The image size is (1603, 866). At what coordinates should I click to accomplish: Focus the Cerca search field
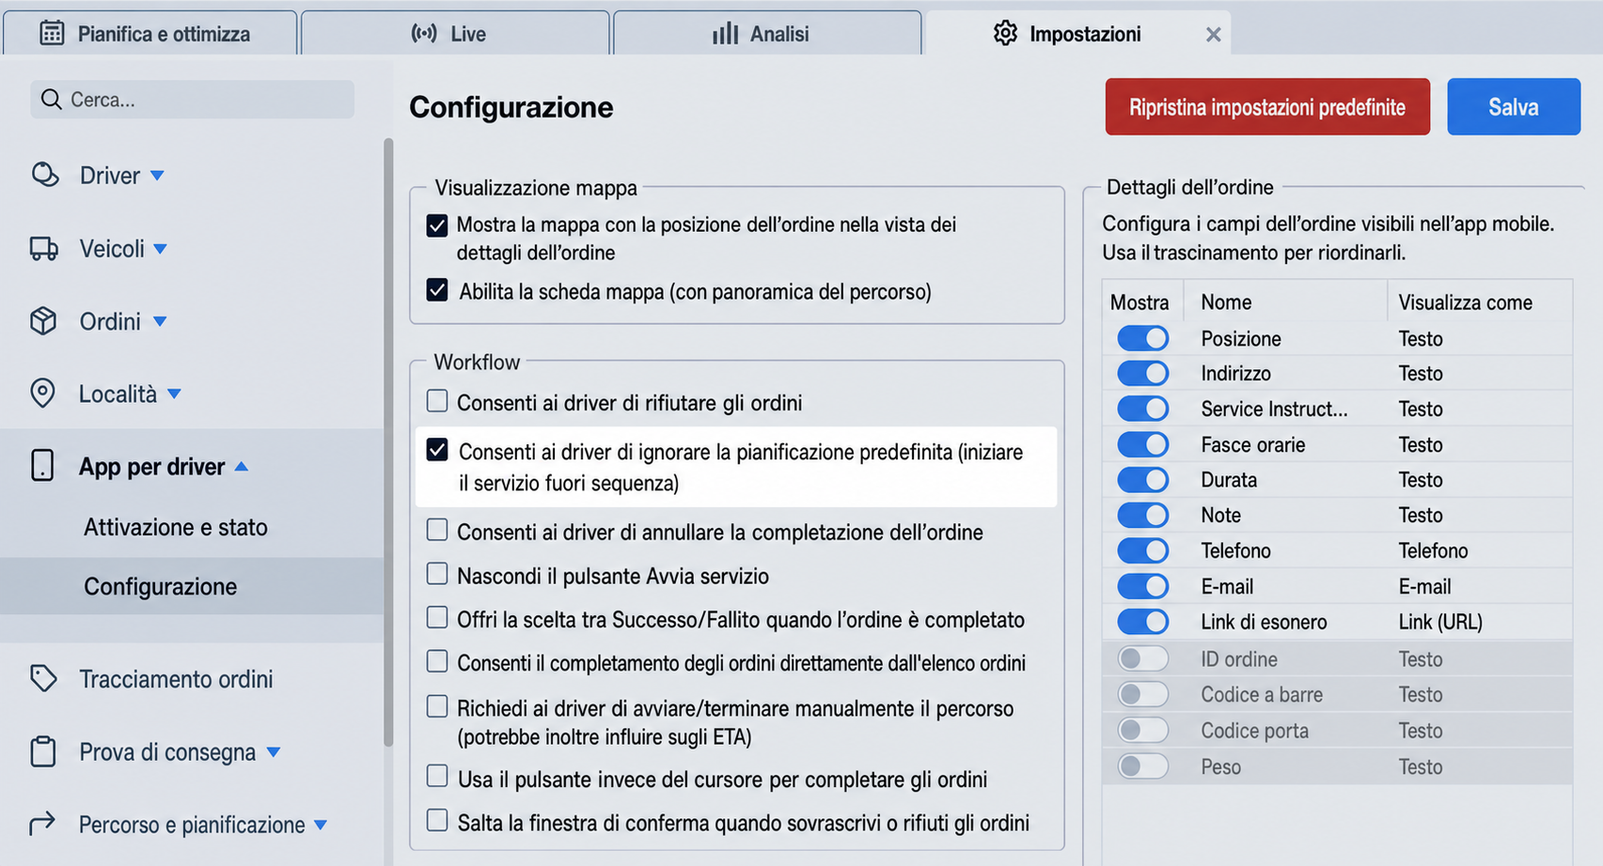(192, 99)
